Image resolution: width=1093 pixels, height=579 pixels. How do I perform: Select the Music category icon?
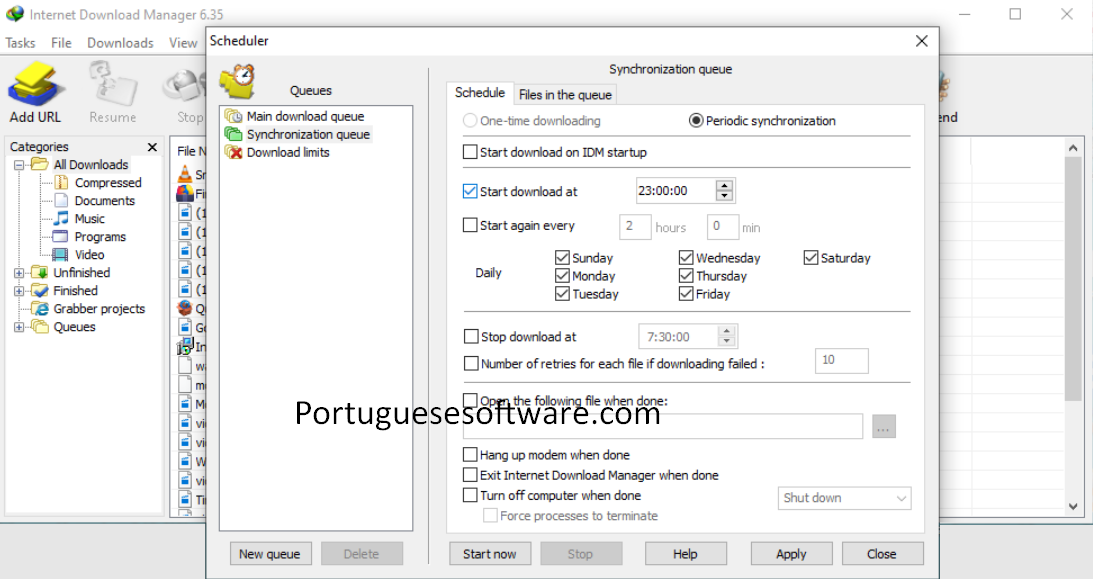pyautogui.click(x=62, y=218)
